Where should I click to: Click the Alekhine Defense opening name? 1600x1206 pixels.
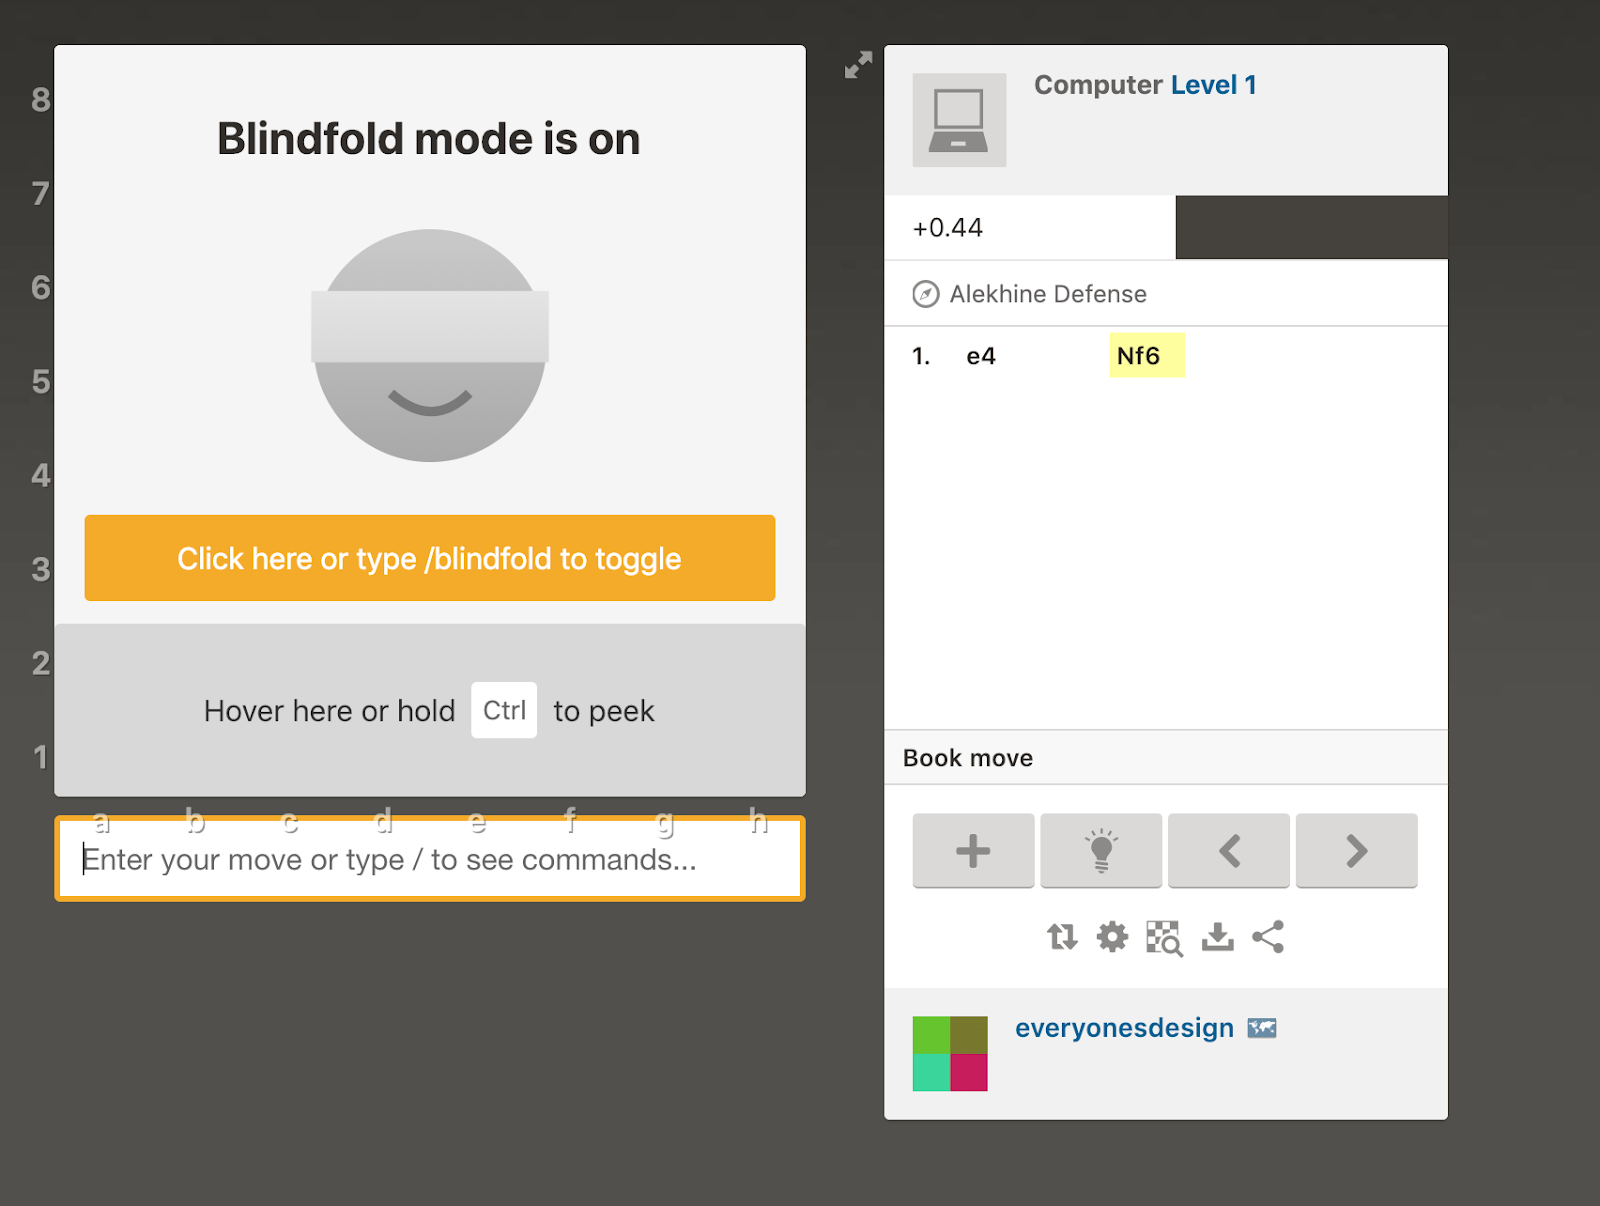[1048, 294]
